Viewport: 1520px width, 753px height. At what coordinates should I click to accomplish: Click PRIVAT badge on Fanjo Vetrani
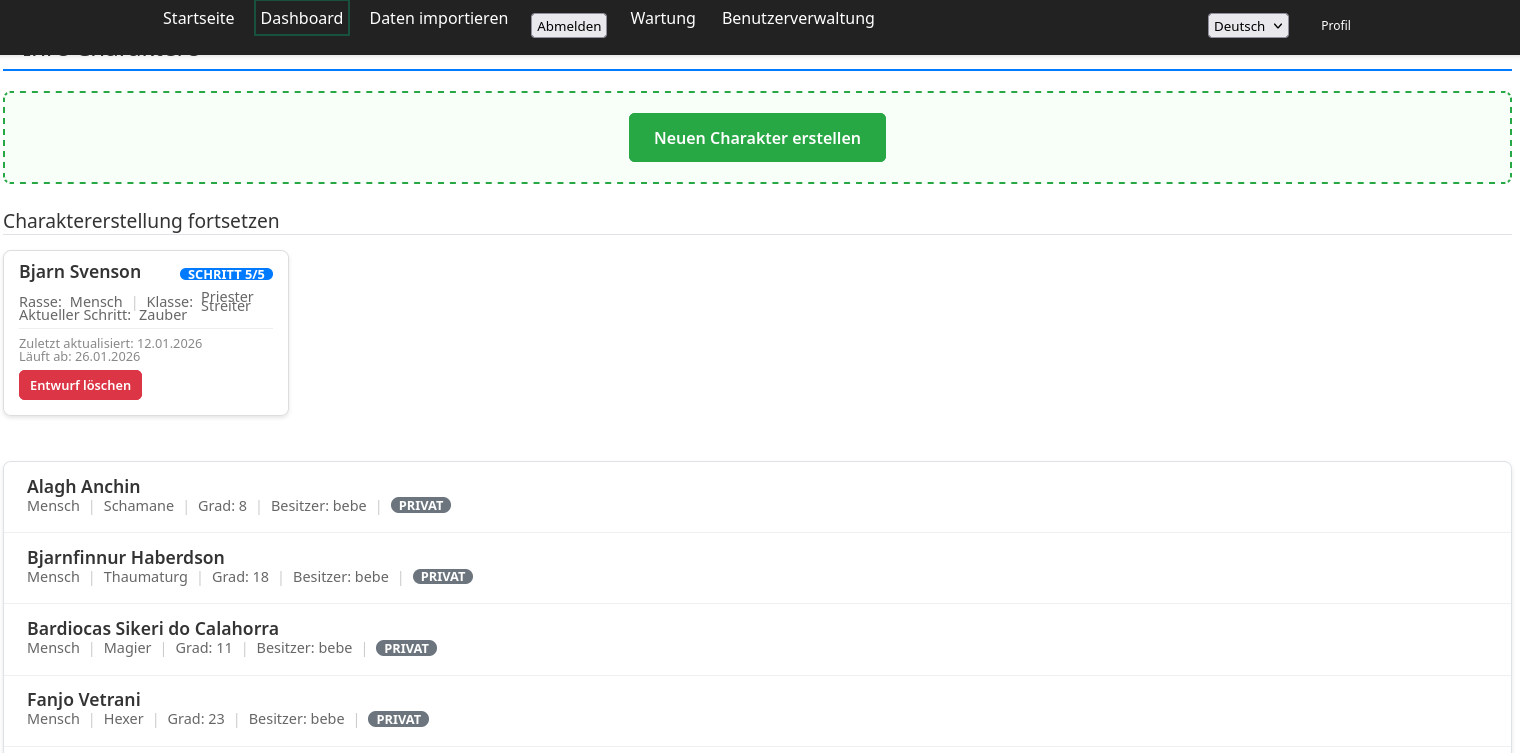[398, 719]
